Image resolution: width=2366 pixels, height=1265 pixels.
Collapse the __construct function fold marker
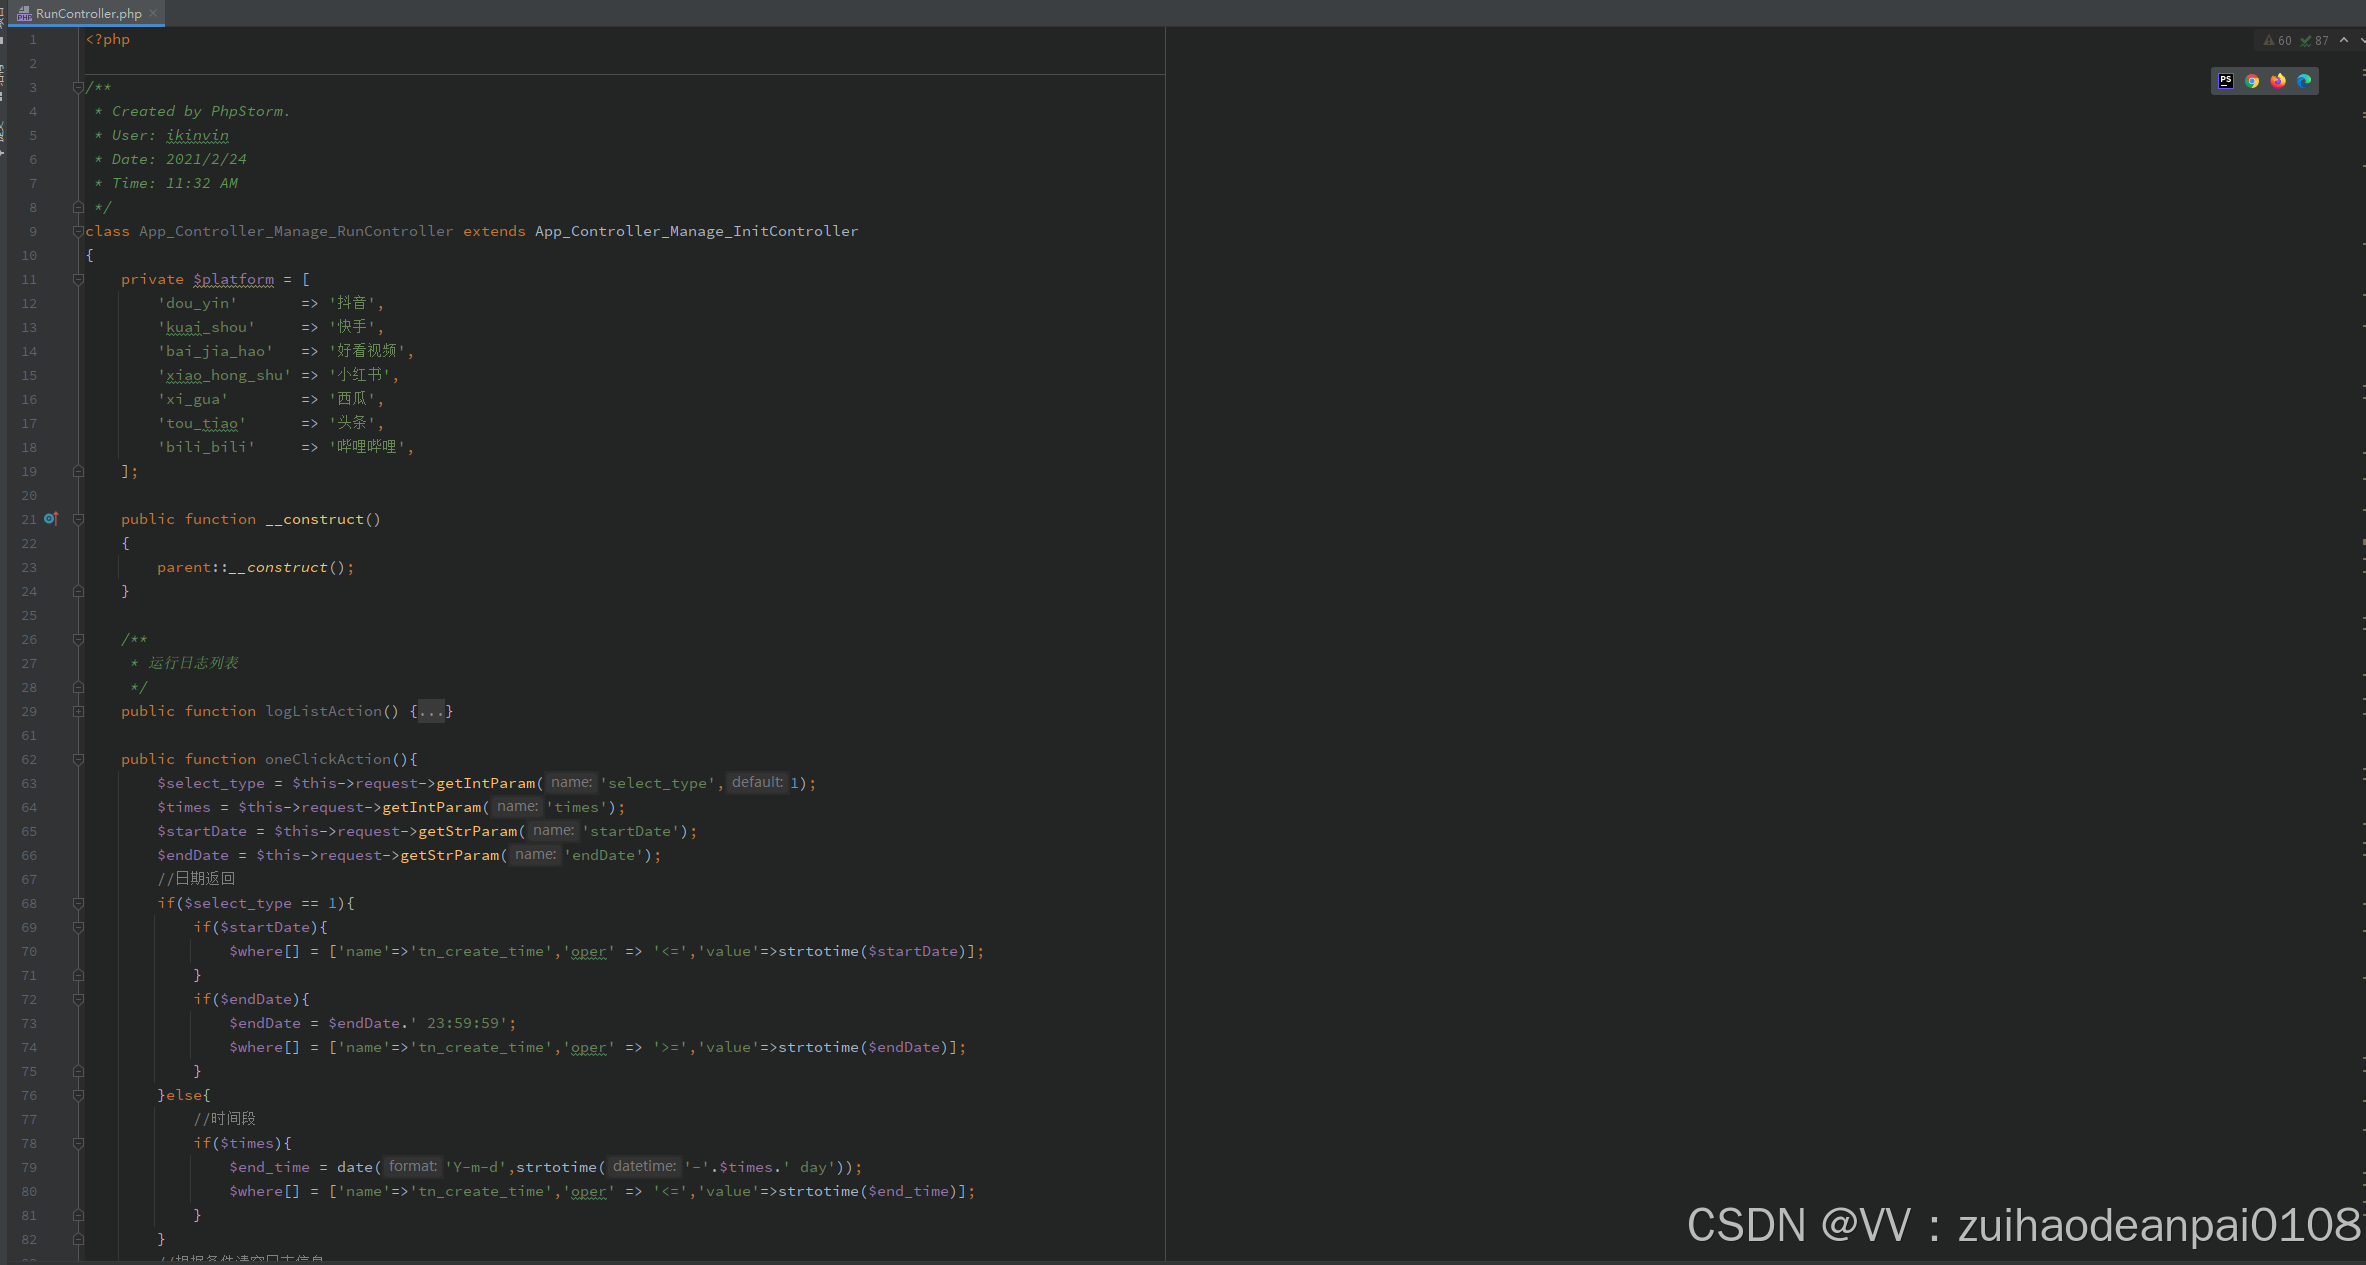(78, 519)
